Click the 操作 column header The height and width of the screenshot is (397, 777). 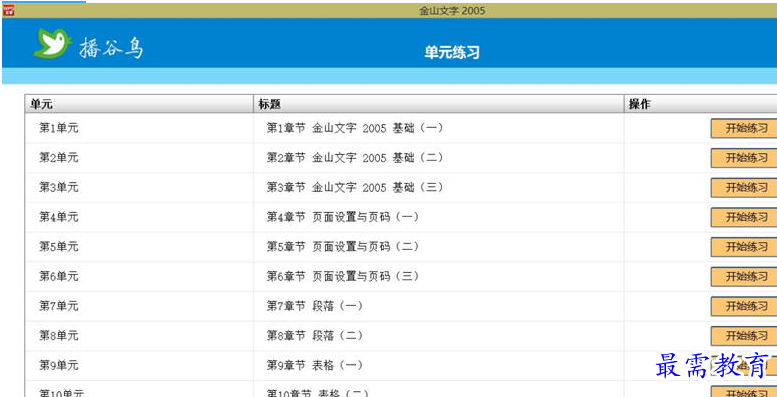pyautogui.click(x=700, y=104)
